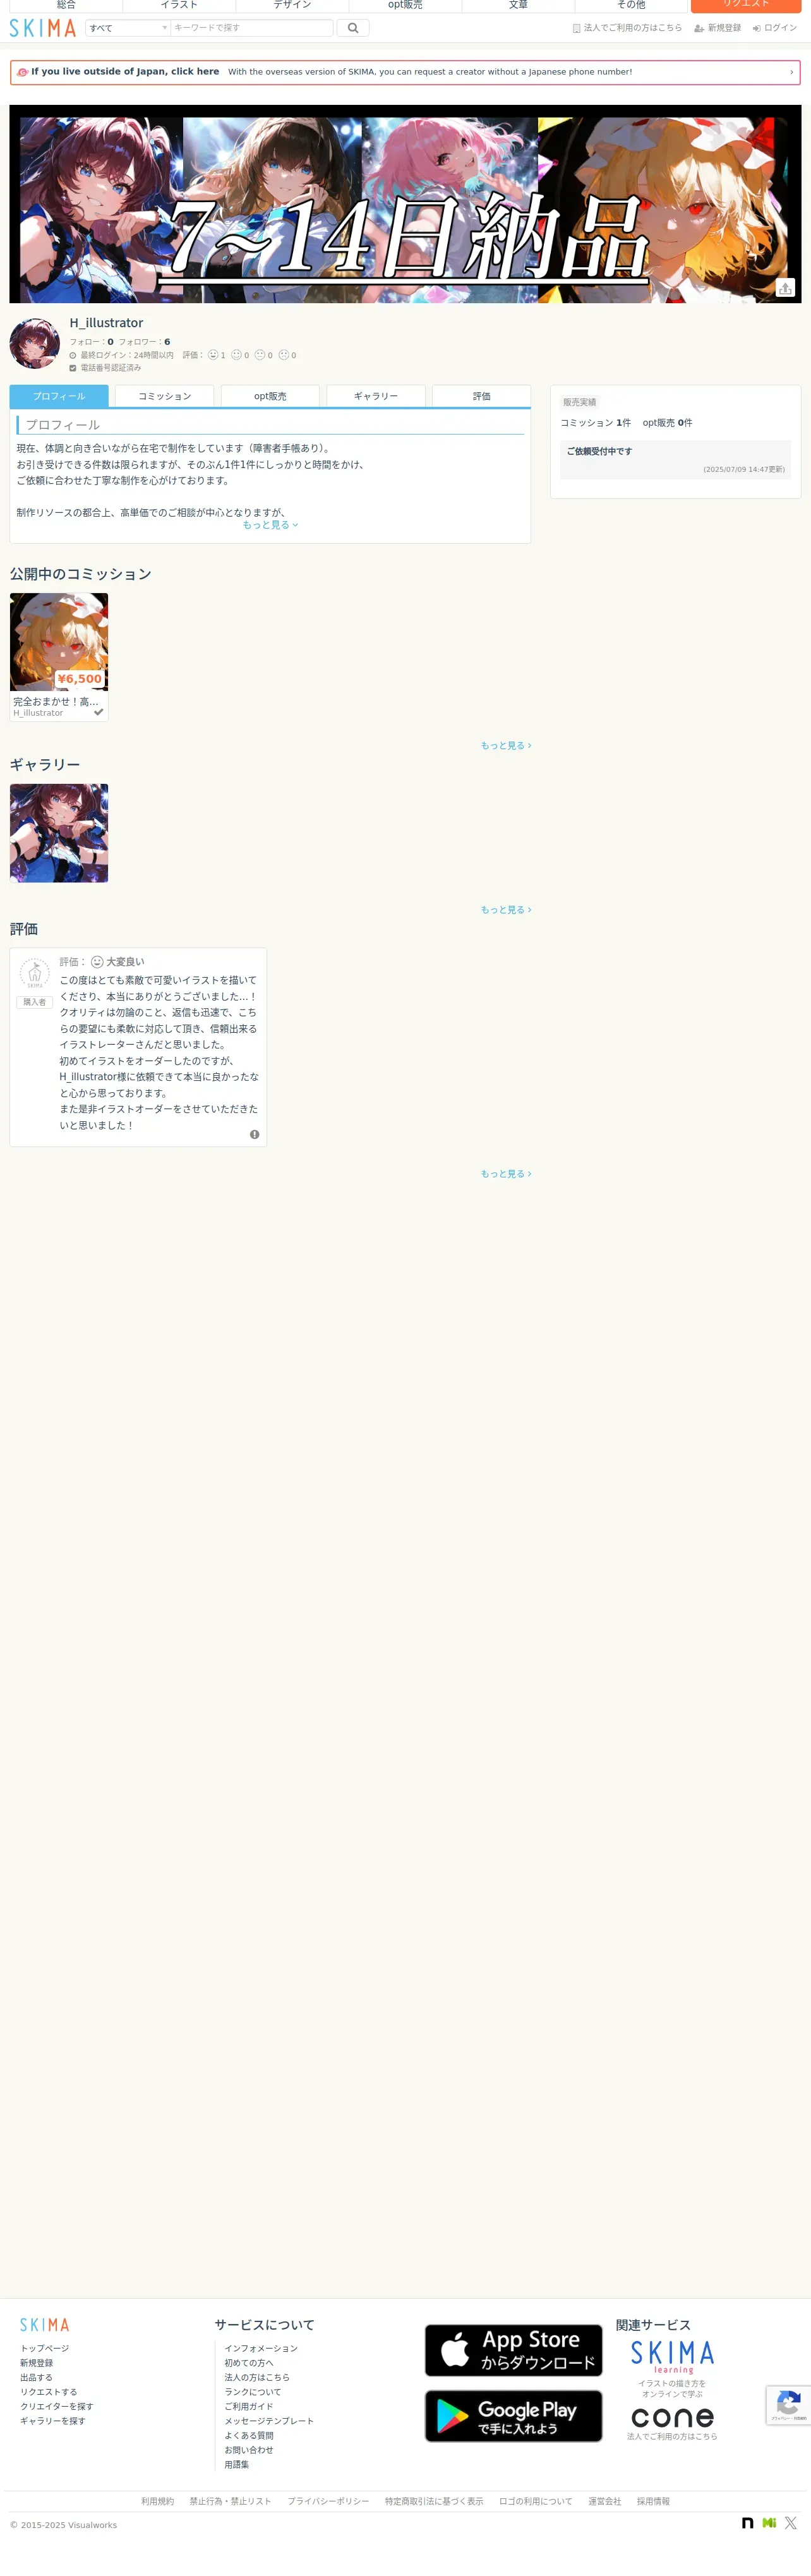Open the 文章 top menu

pos(518,5)
